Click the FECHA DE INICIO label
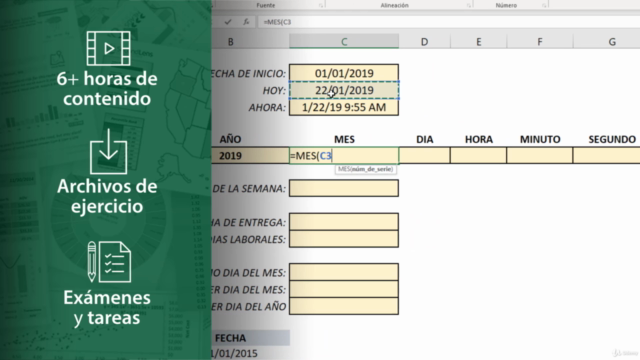 tap(249, 73)
